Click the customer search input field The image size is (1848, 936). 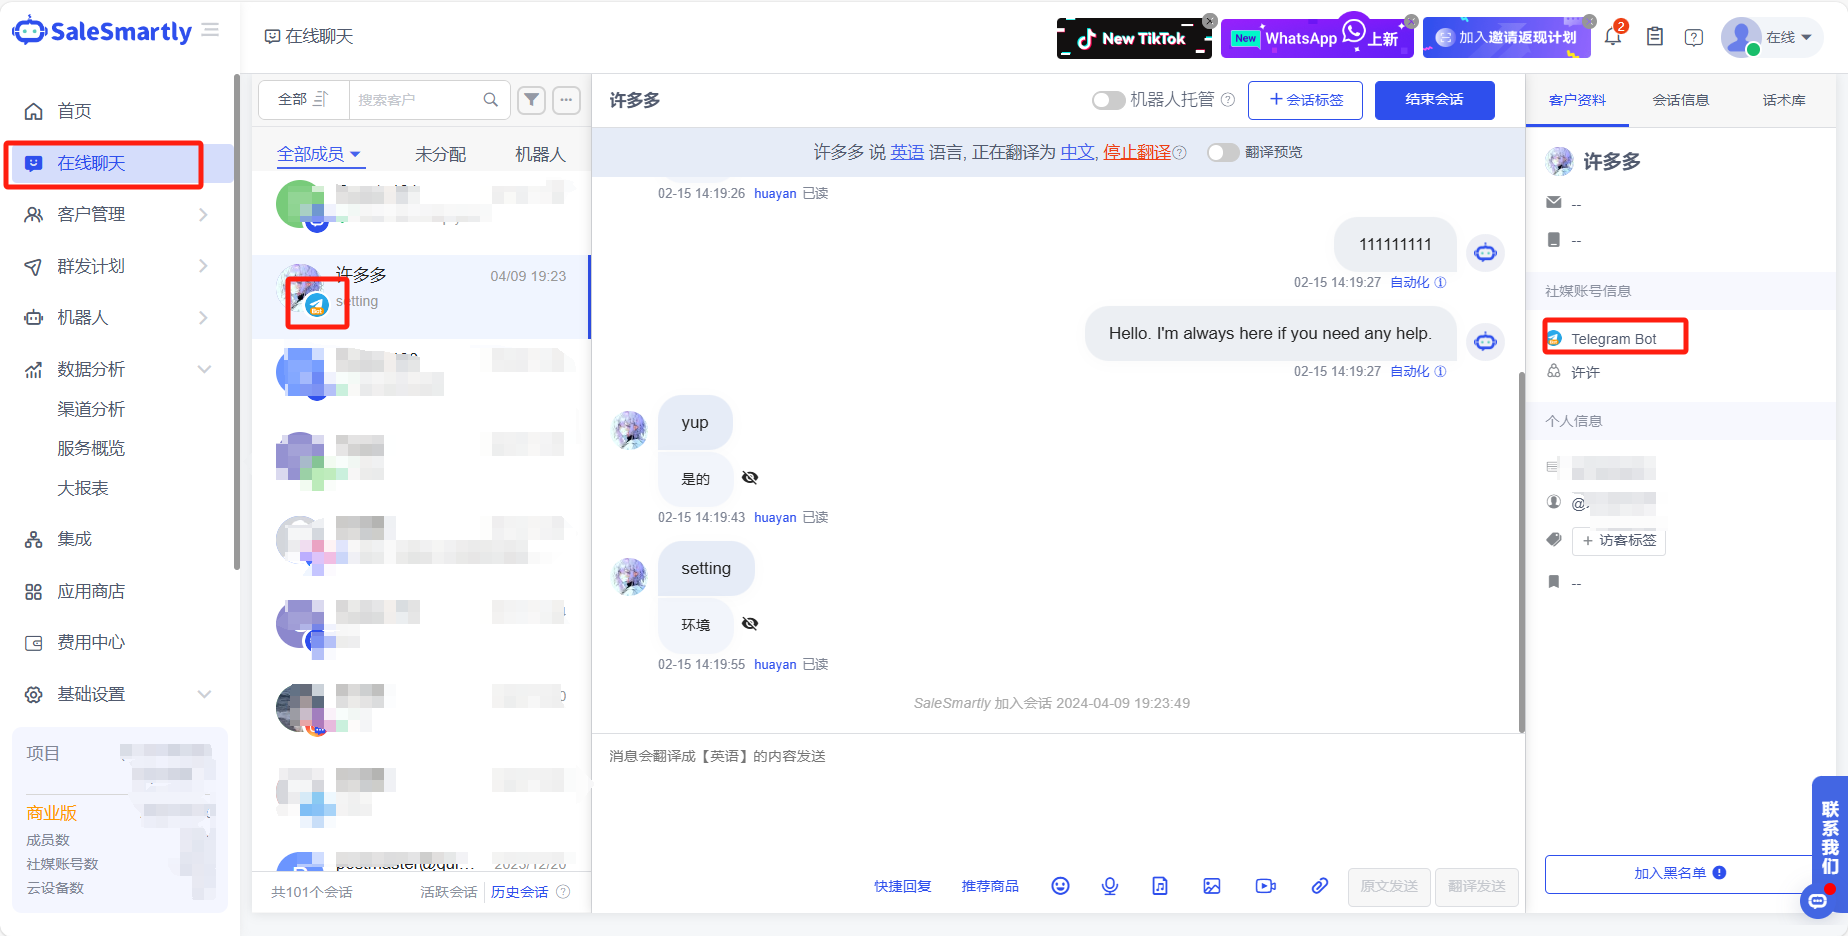click(x=420, y=100)
